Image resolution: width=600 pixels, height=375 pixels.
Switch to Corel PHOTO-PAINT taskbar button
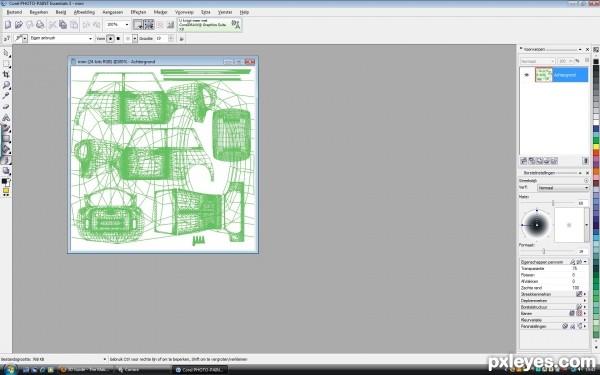(200, 370)
